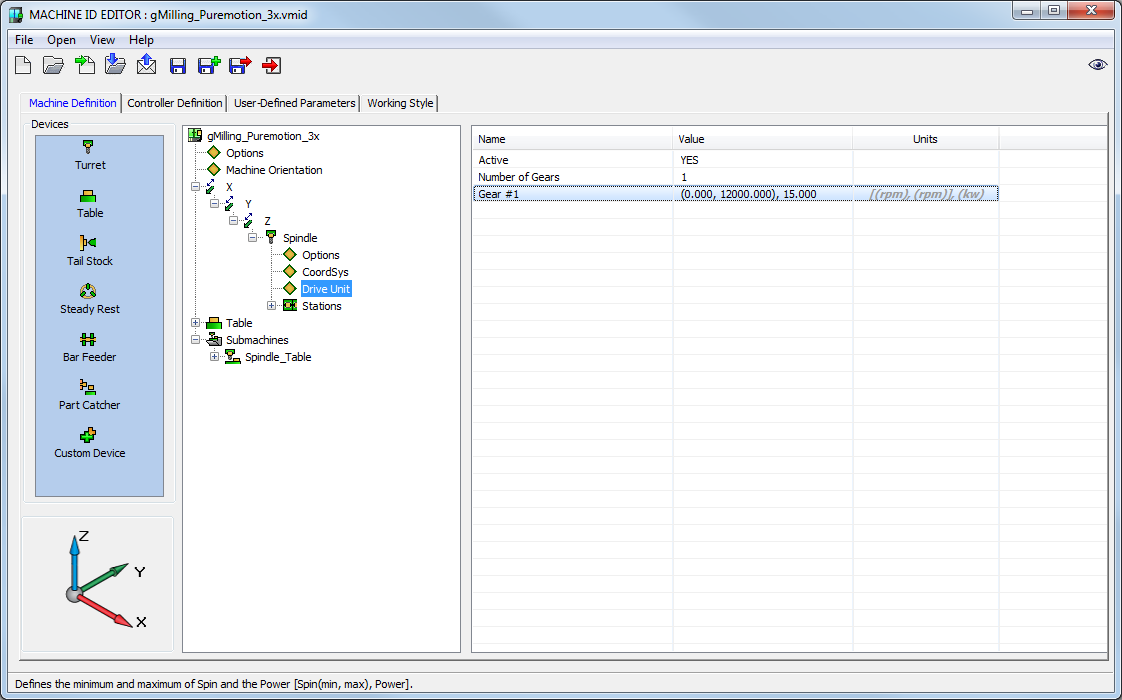Select the top-level Options tree node
The image size is (1122, 700).
244,153
